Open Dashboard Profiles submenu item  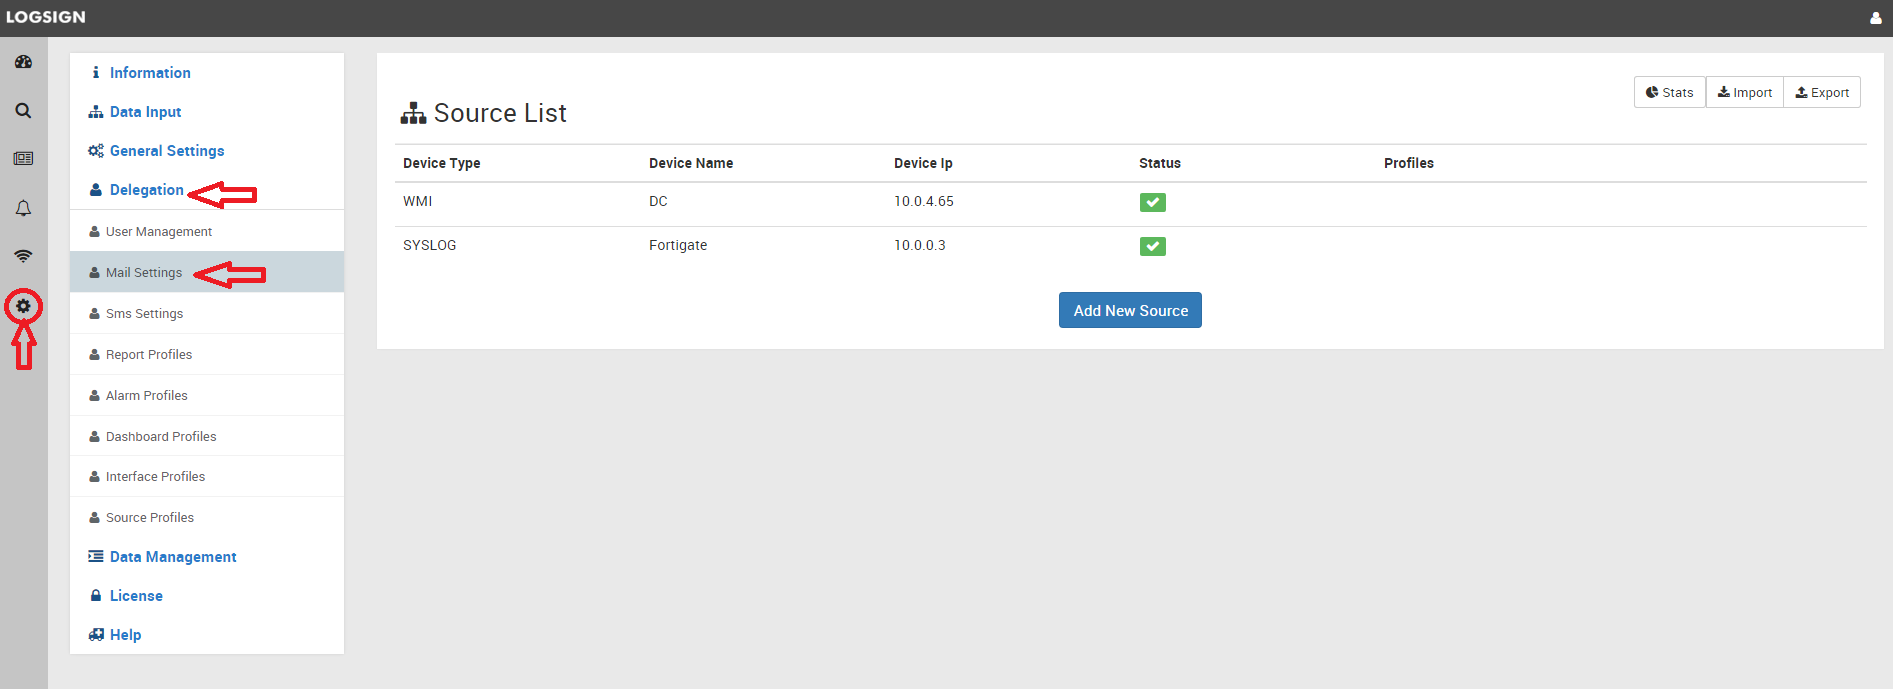click(x=207, y=436)
